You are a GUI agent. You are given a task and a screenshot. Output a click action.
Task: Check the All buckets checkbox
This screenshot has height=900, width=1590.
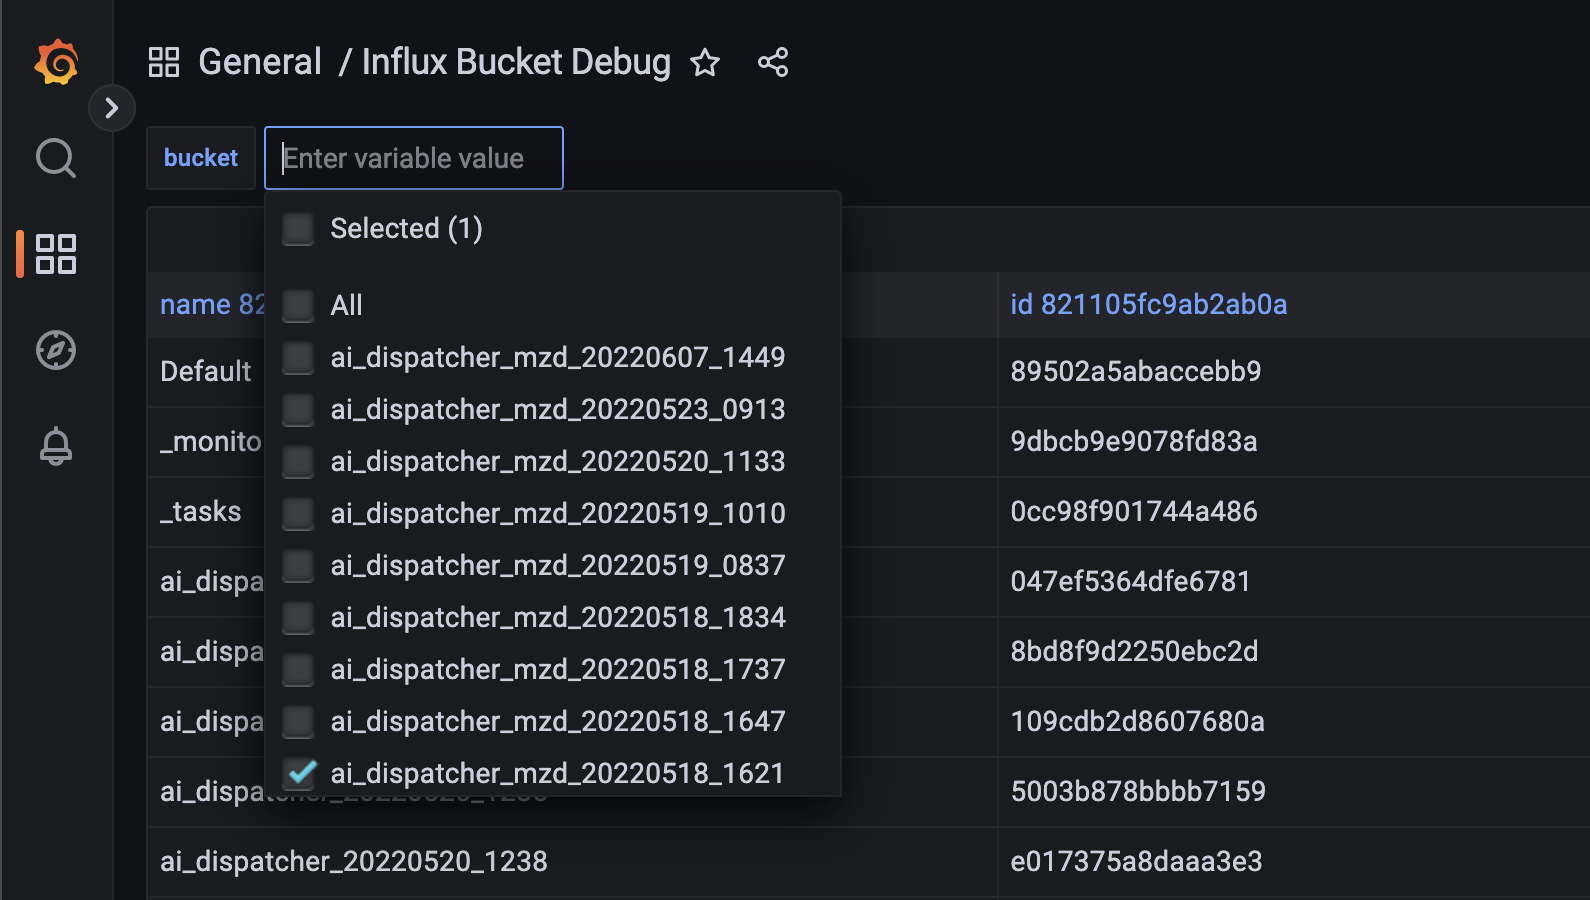click(298, 306)
